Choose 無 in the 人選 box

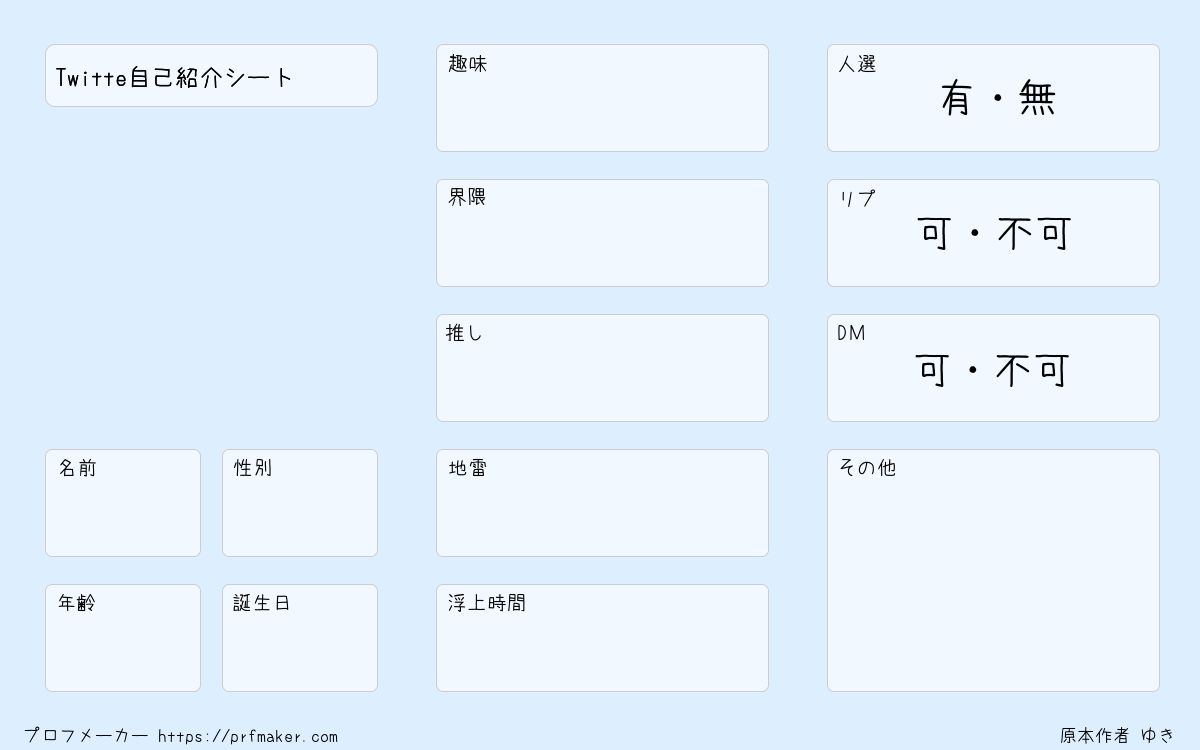(1038, 98)
